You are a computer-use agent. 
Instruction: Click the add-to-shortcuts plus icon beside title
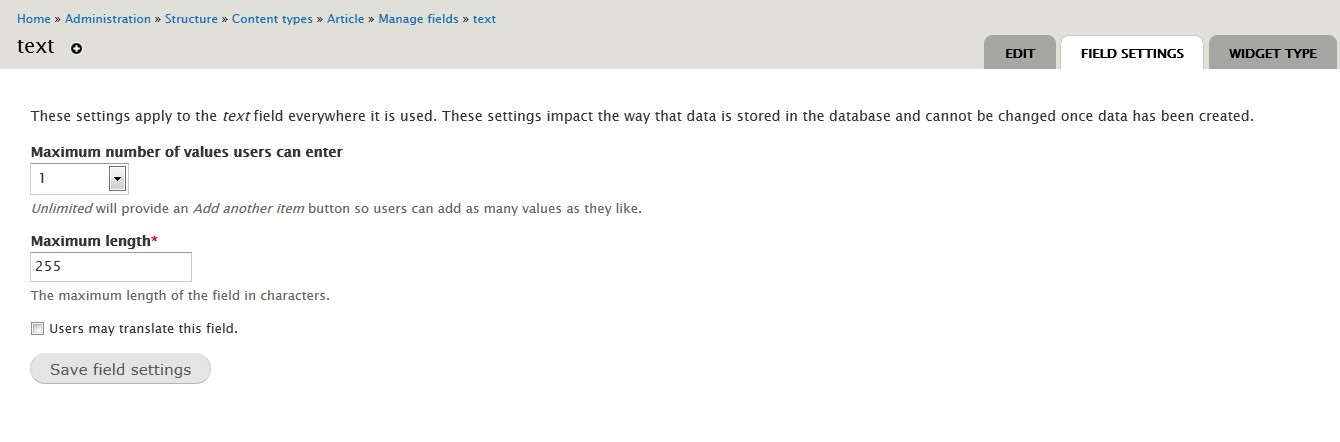point(77,48)
